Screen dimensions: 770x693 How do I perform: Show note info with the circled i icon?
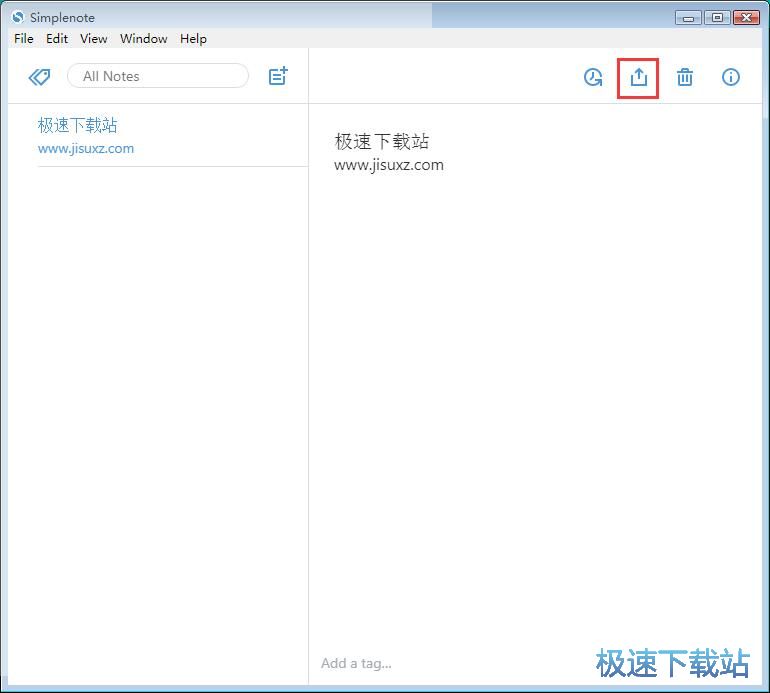[x=730, y=77]
